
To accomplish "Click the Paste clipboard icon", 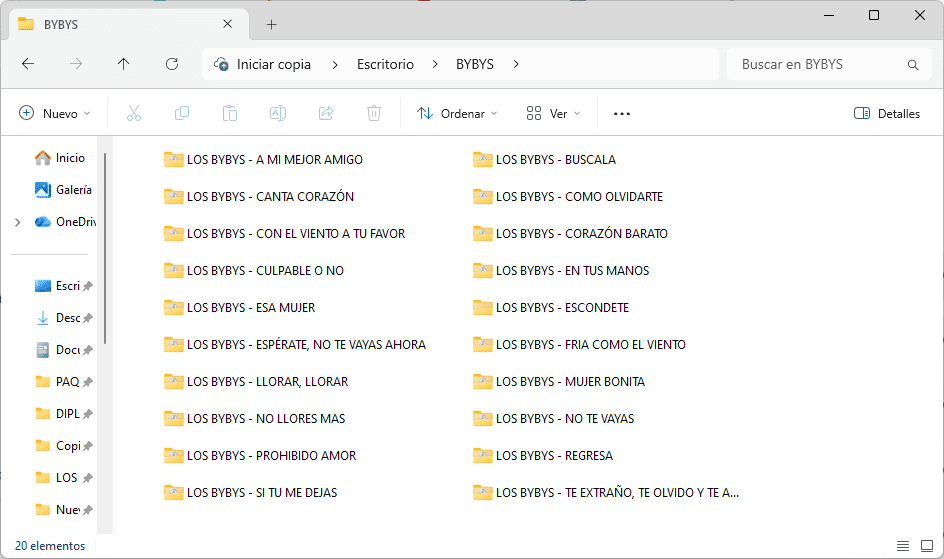I will [230, 114].
